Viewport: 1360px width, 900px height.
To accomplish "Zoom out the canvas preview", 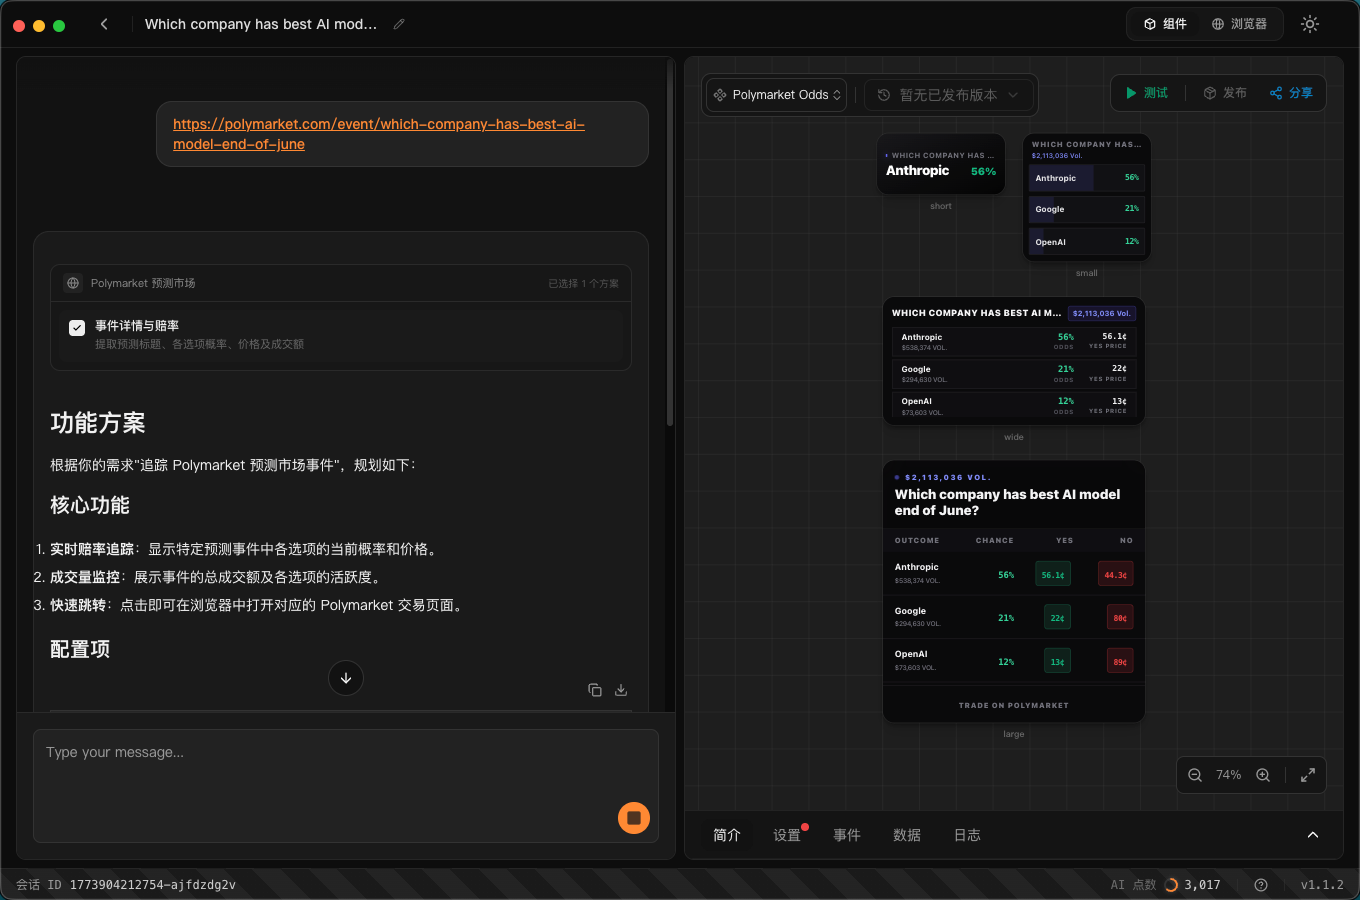I will point(1195,775).
